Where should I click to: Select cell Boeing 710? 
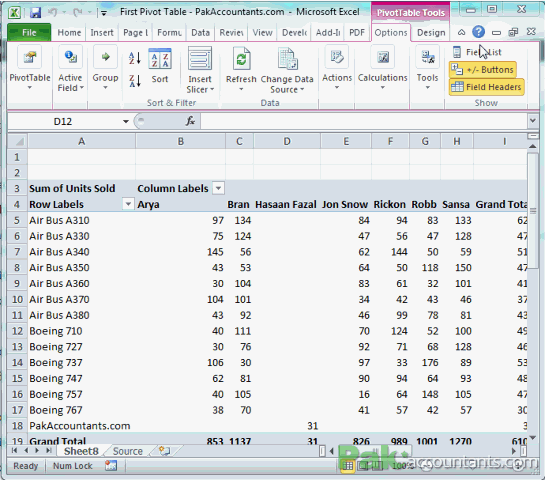(x=82, y=331)
